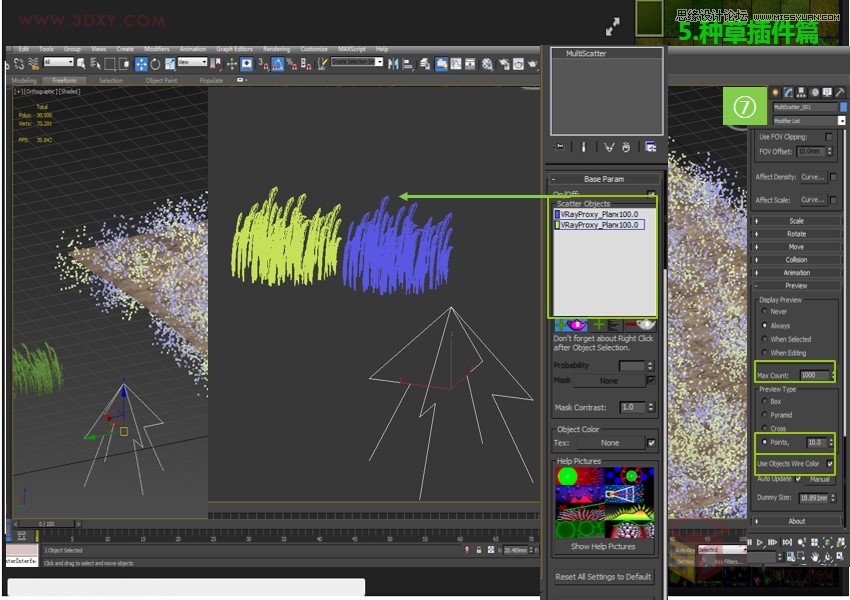Expand the Scale rollout
The width and height of the screenshot is (850, 600).
(796, 221)
